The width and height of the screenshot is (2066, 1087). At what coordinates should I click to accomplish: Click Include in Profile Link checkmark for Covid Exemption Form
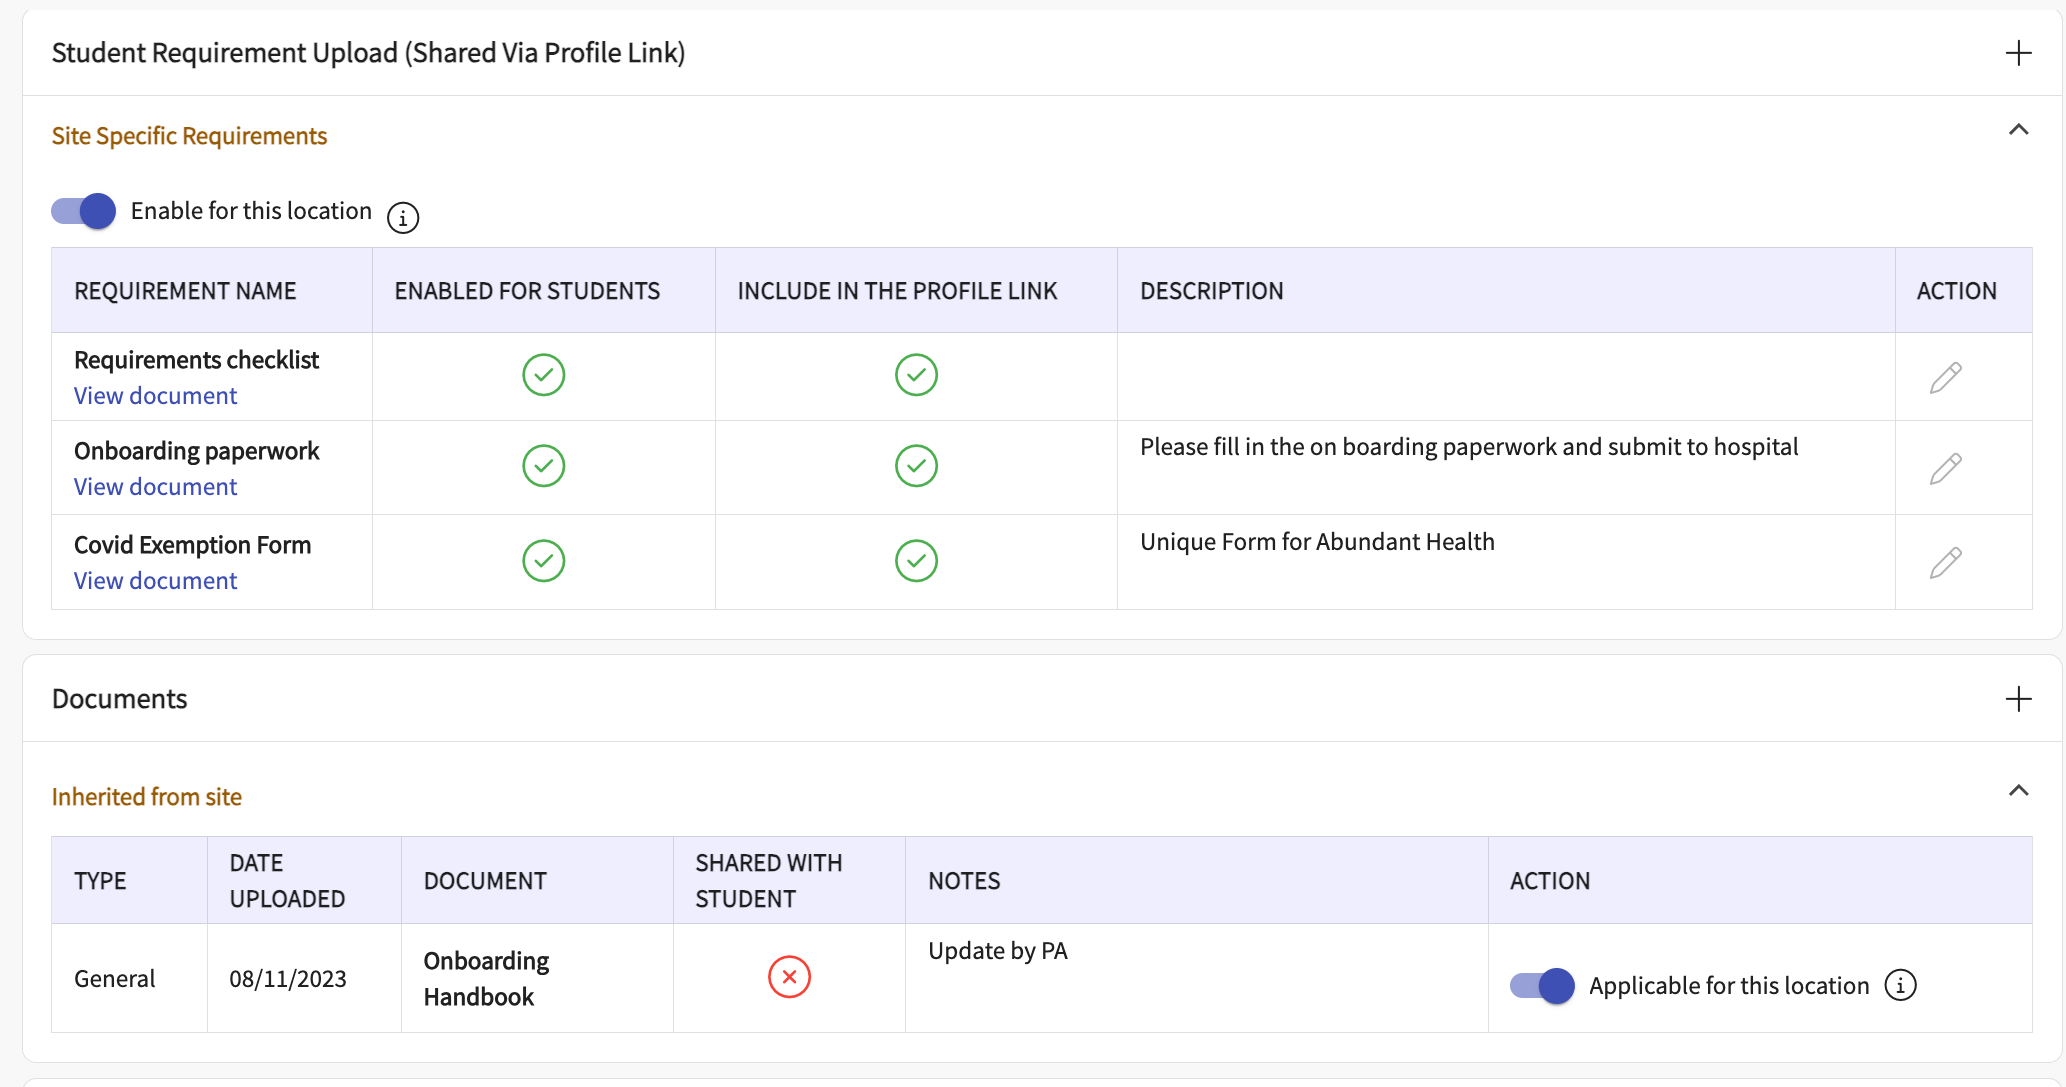pos(916,561)
